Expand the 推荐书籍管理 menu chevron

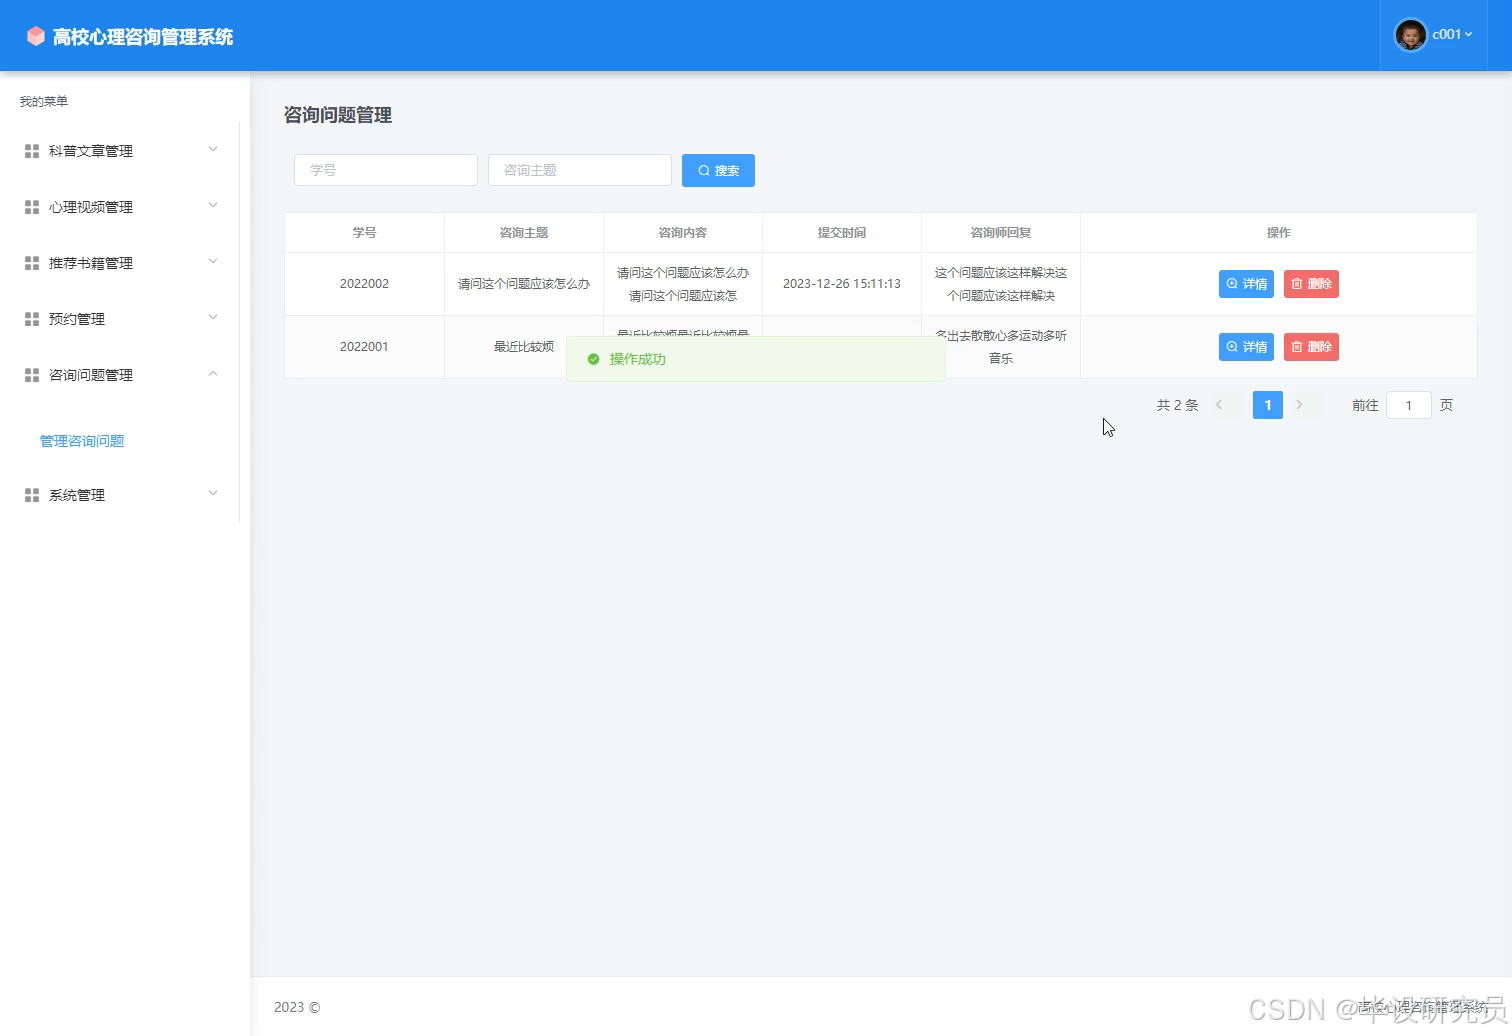212,262
